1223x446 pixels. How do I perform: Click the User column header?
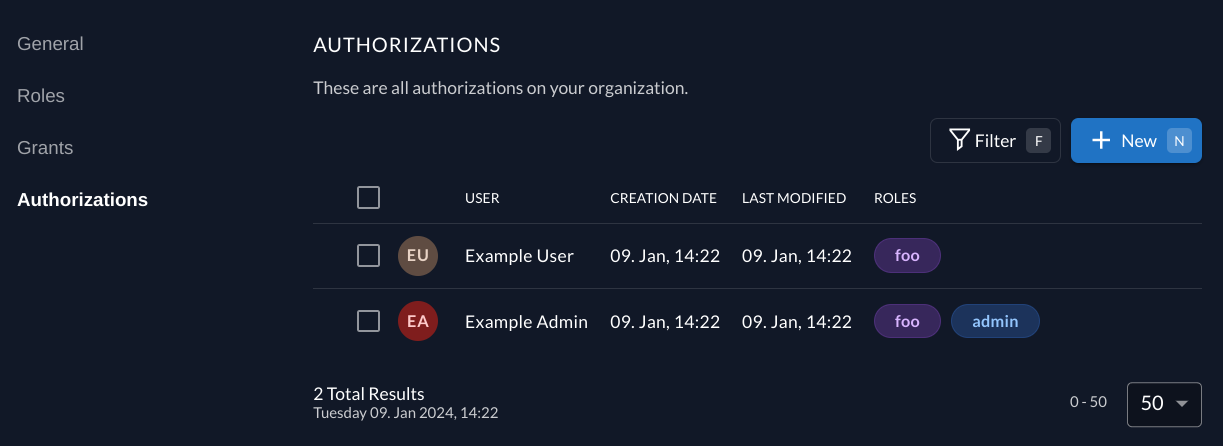click(x=482, y=198)
